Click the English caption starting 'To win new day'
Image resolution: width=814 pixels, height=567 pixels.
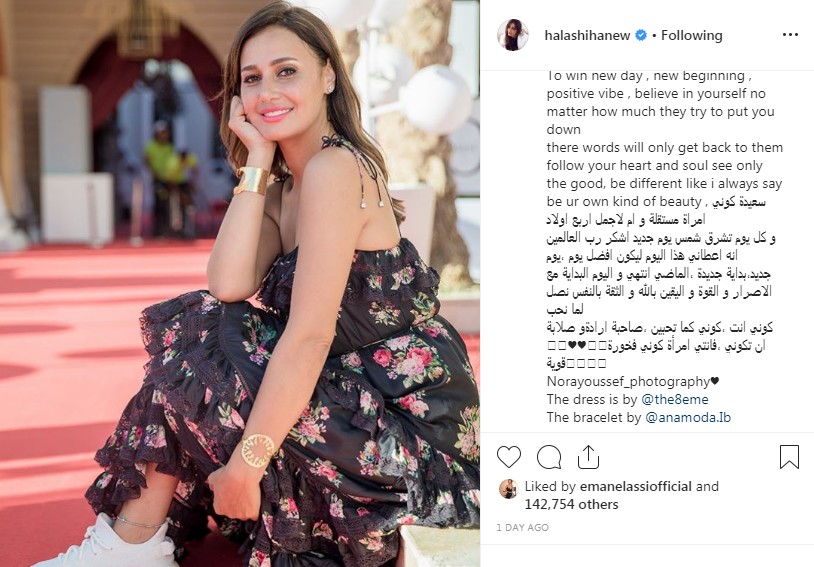pos(664,138)
